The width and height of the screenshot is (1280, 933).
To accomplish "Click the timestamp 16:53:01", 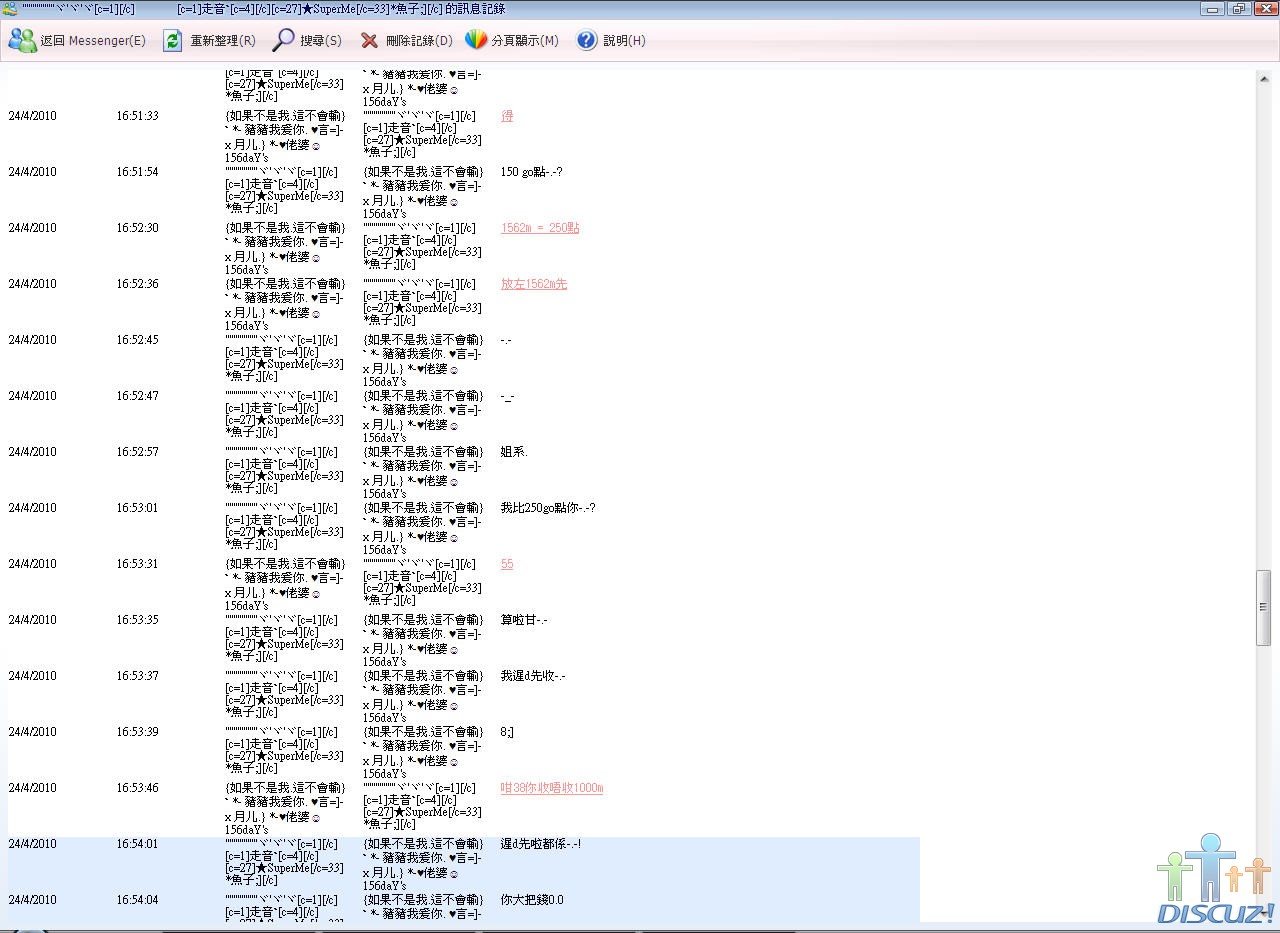I will [x=137, y=508].
